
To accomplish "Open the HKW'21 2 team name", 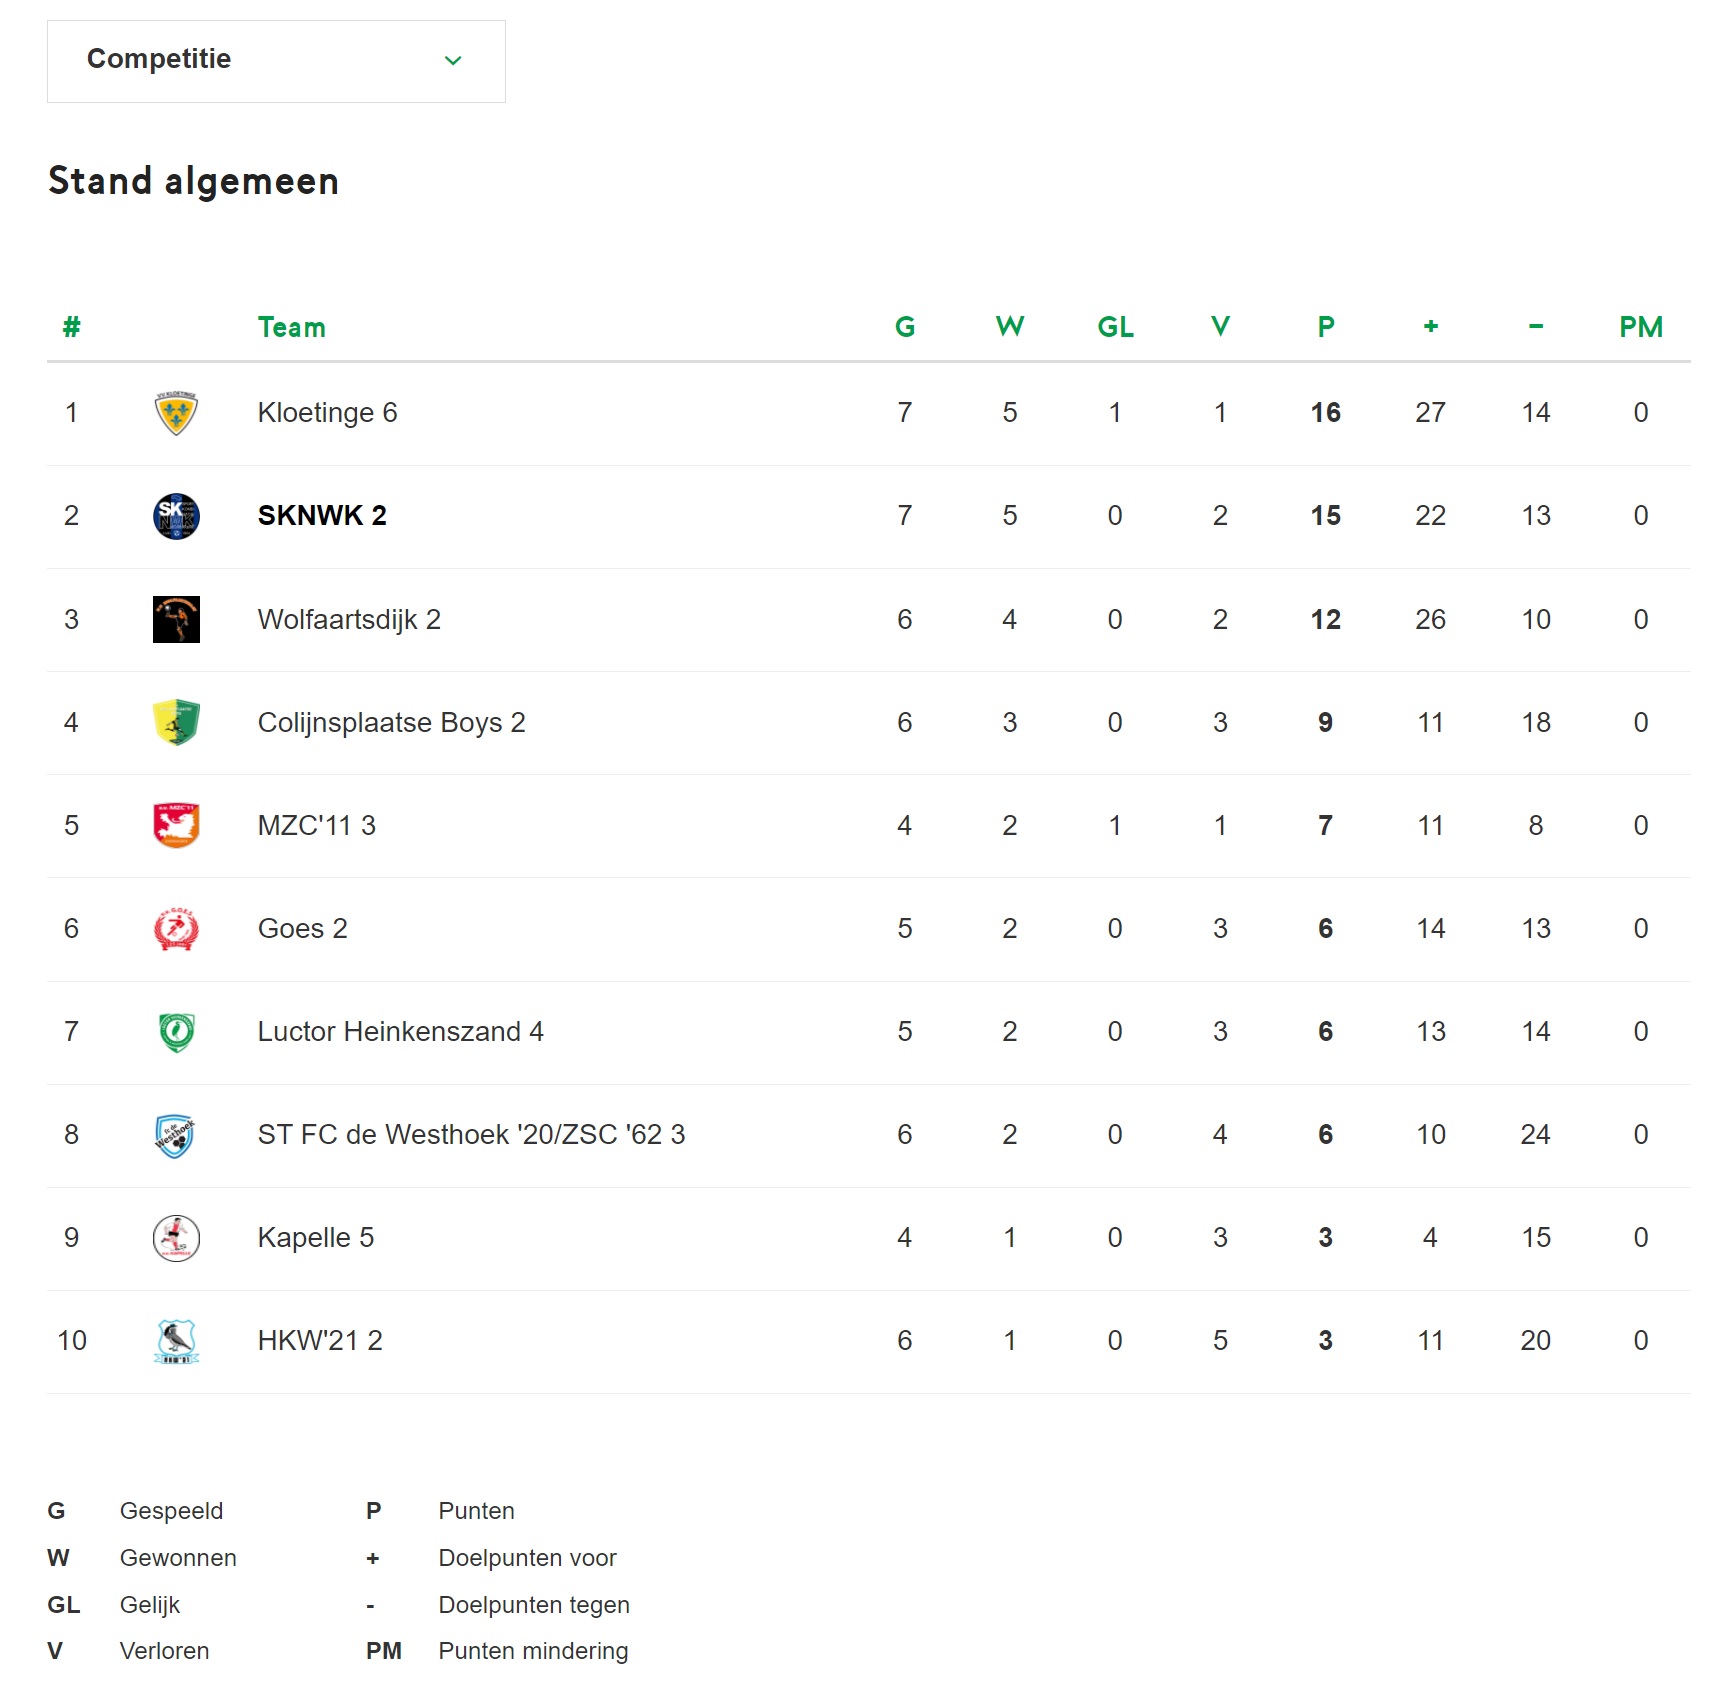I will point(320,1341).
